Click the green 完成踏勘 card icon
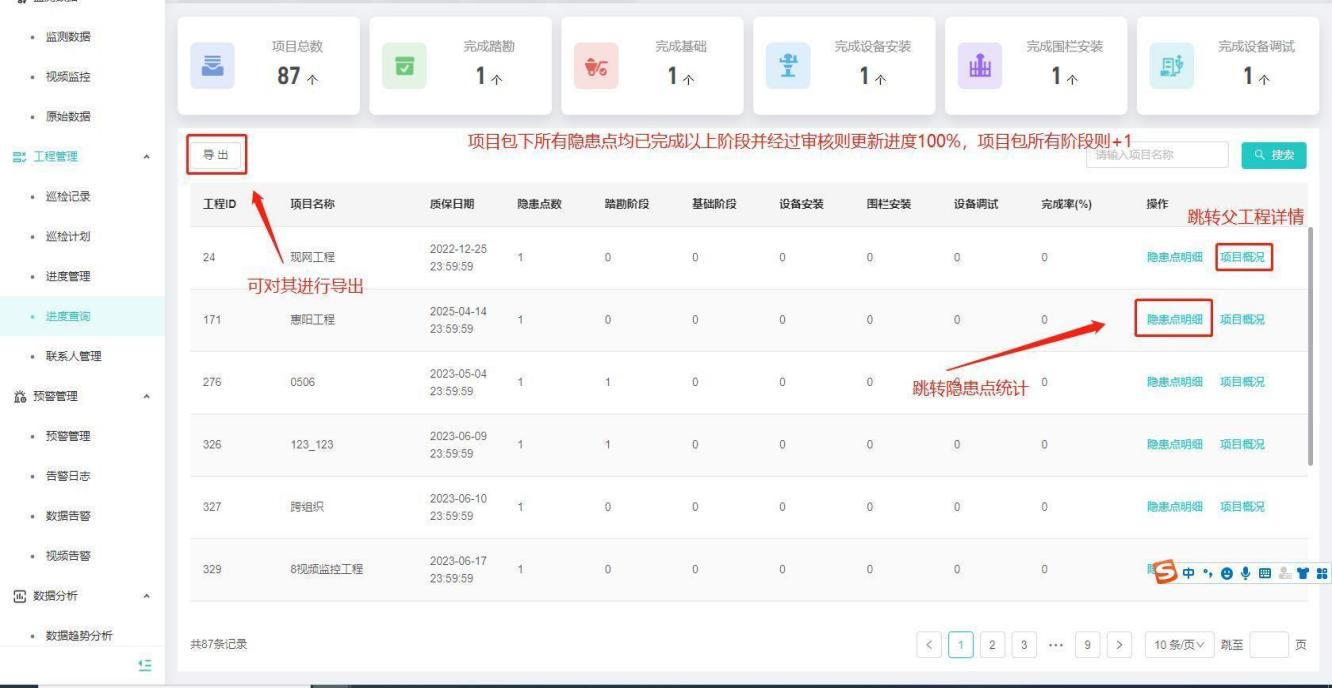 coord(404,65)
